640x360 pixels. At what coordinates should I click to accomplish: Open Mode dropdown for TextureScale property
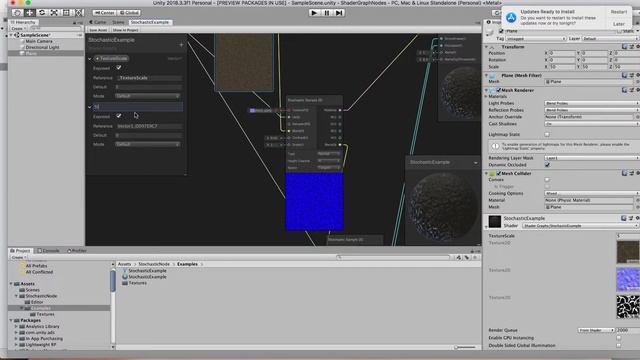click(x=147, y=96)
